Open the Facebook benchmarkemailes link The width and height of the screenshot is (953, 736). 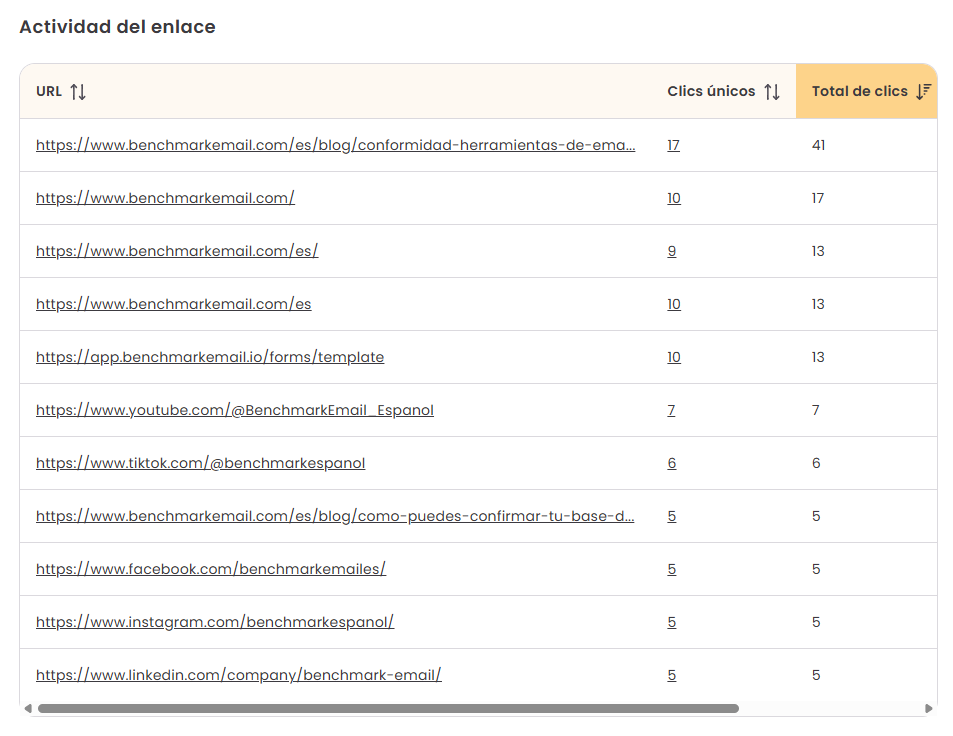click(x=211, y=569)
